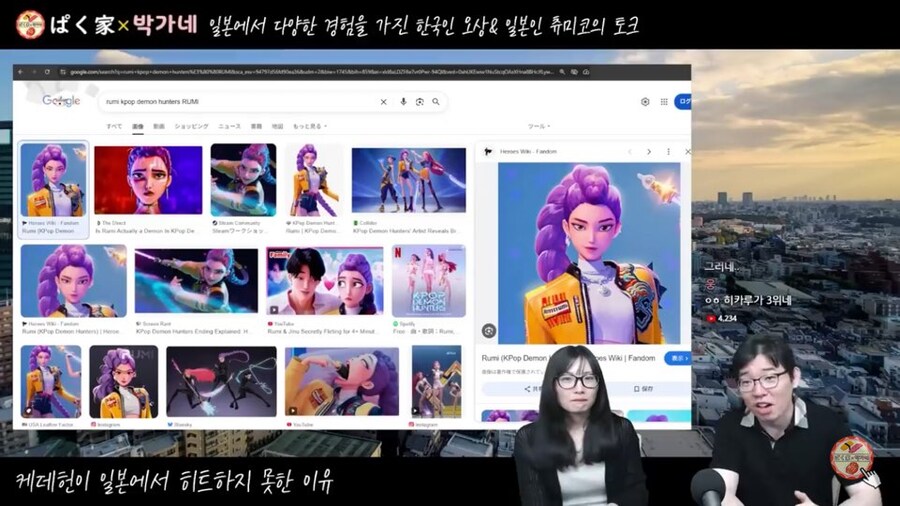Click the browser back arrow

pos(20,72)
